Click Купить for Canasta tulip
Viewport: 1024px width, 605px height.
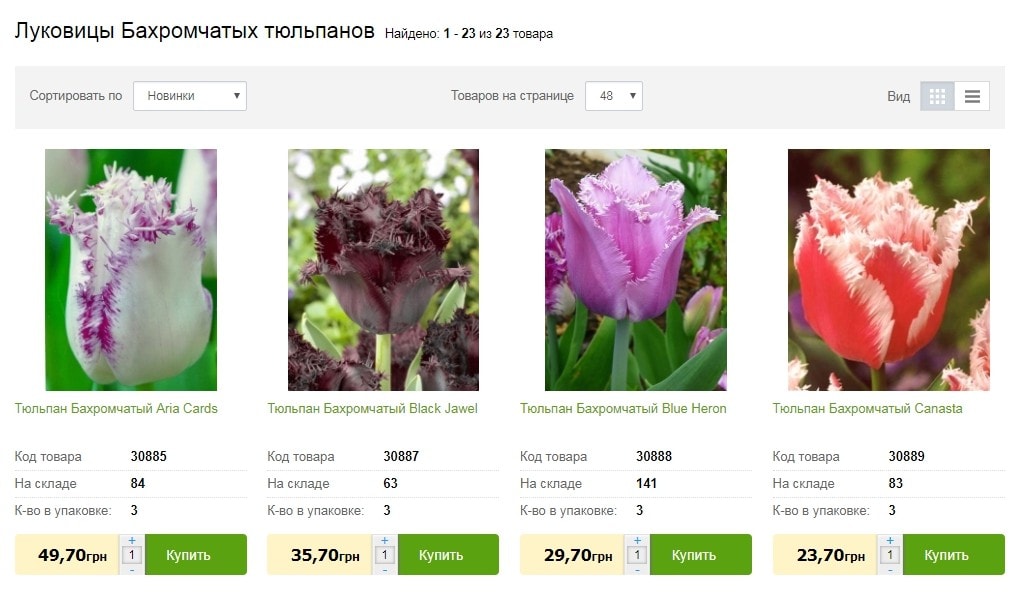tap(953, 555)
